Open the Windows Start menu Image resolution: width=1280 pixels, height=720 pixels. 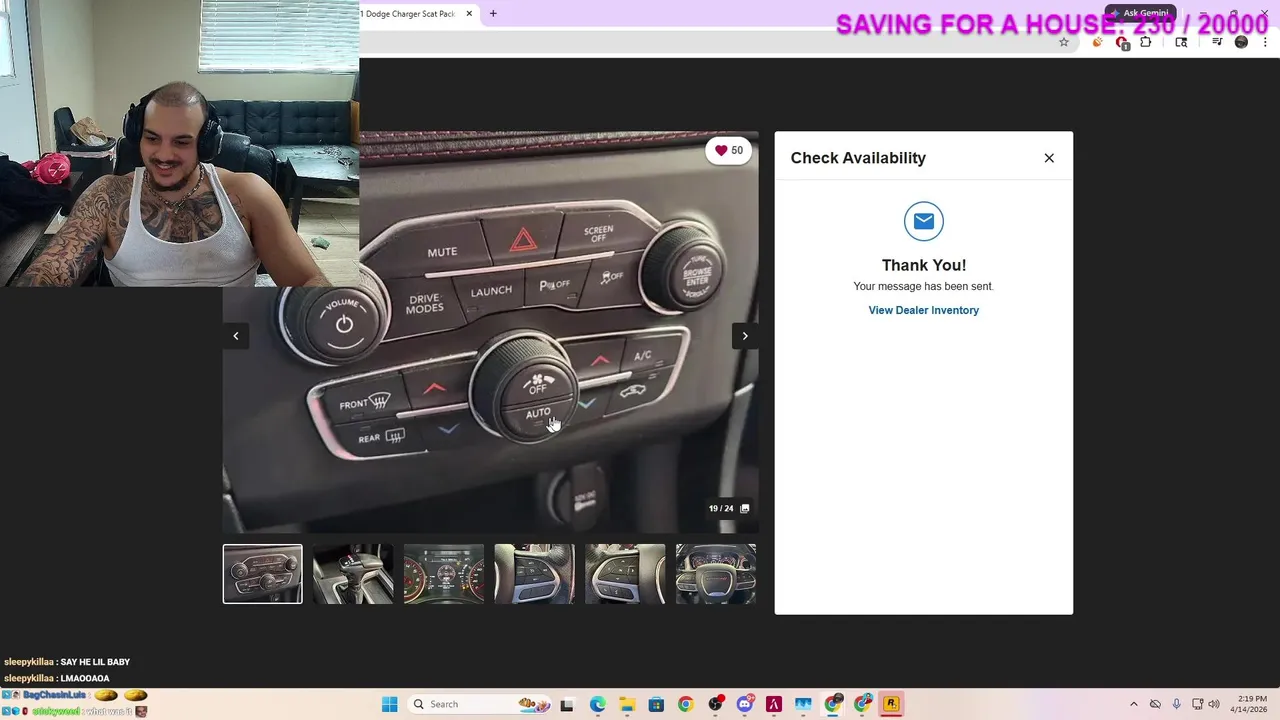click(389, 704)
